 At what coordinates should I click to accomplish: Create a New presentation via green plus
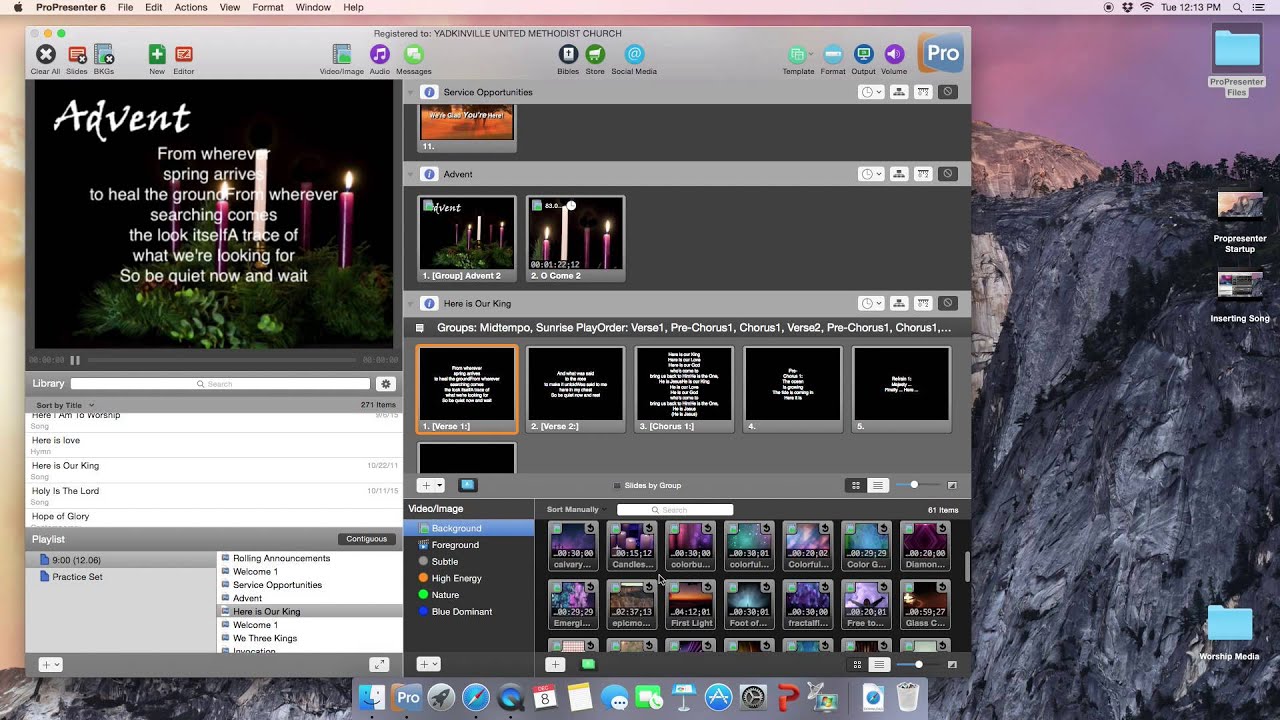pyautogui.click(x=157, y=55)
